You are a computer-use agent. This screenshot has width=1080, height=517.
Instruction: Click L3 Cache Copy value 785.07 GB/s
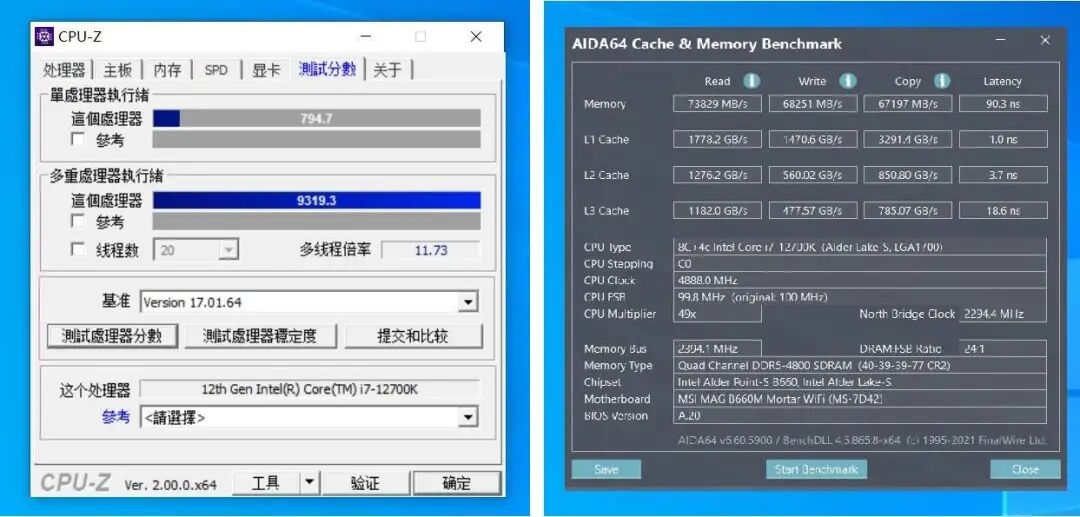click(908, 211)
